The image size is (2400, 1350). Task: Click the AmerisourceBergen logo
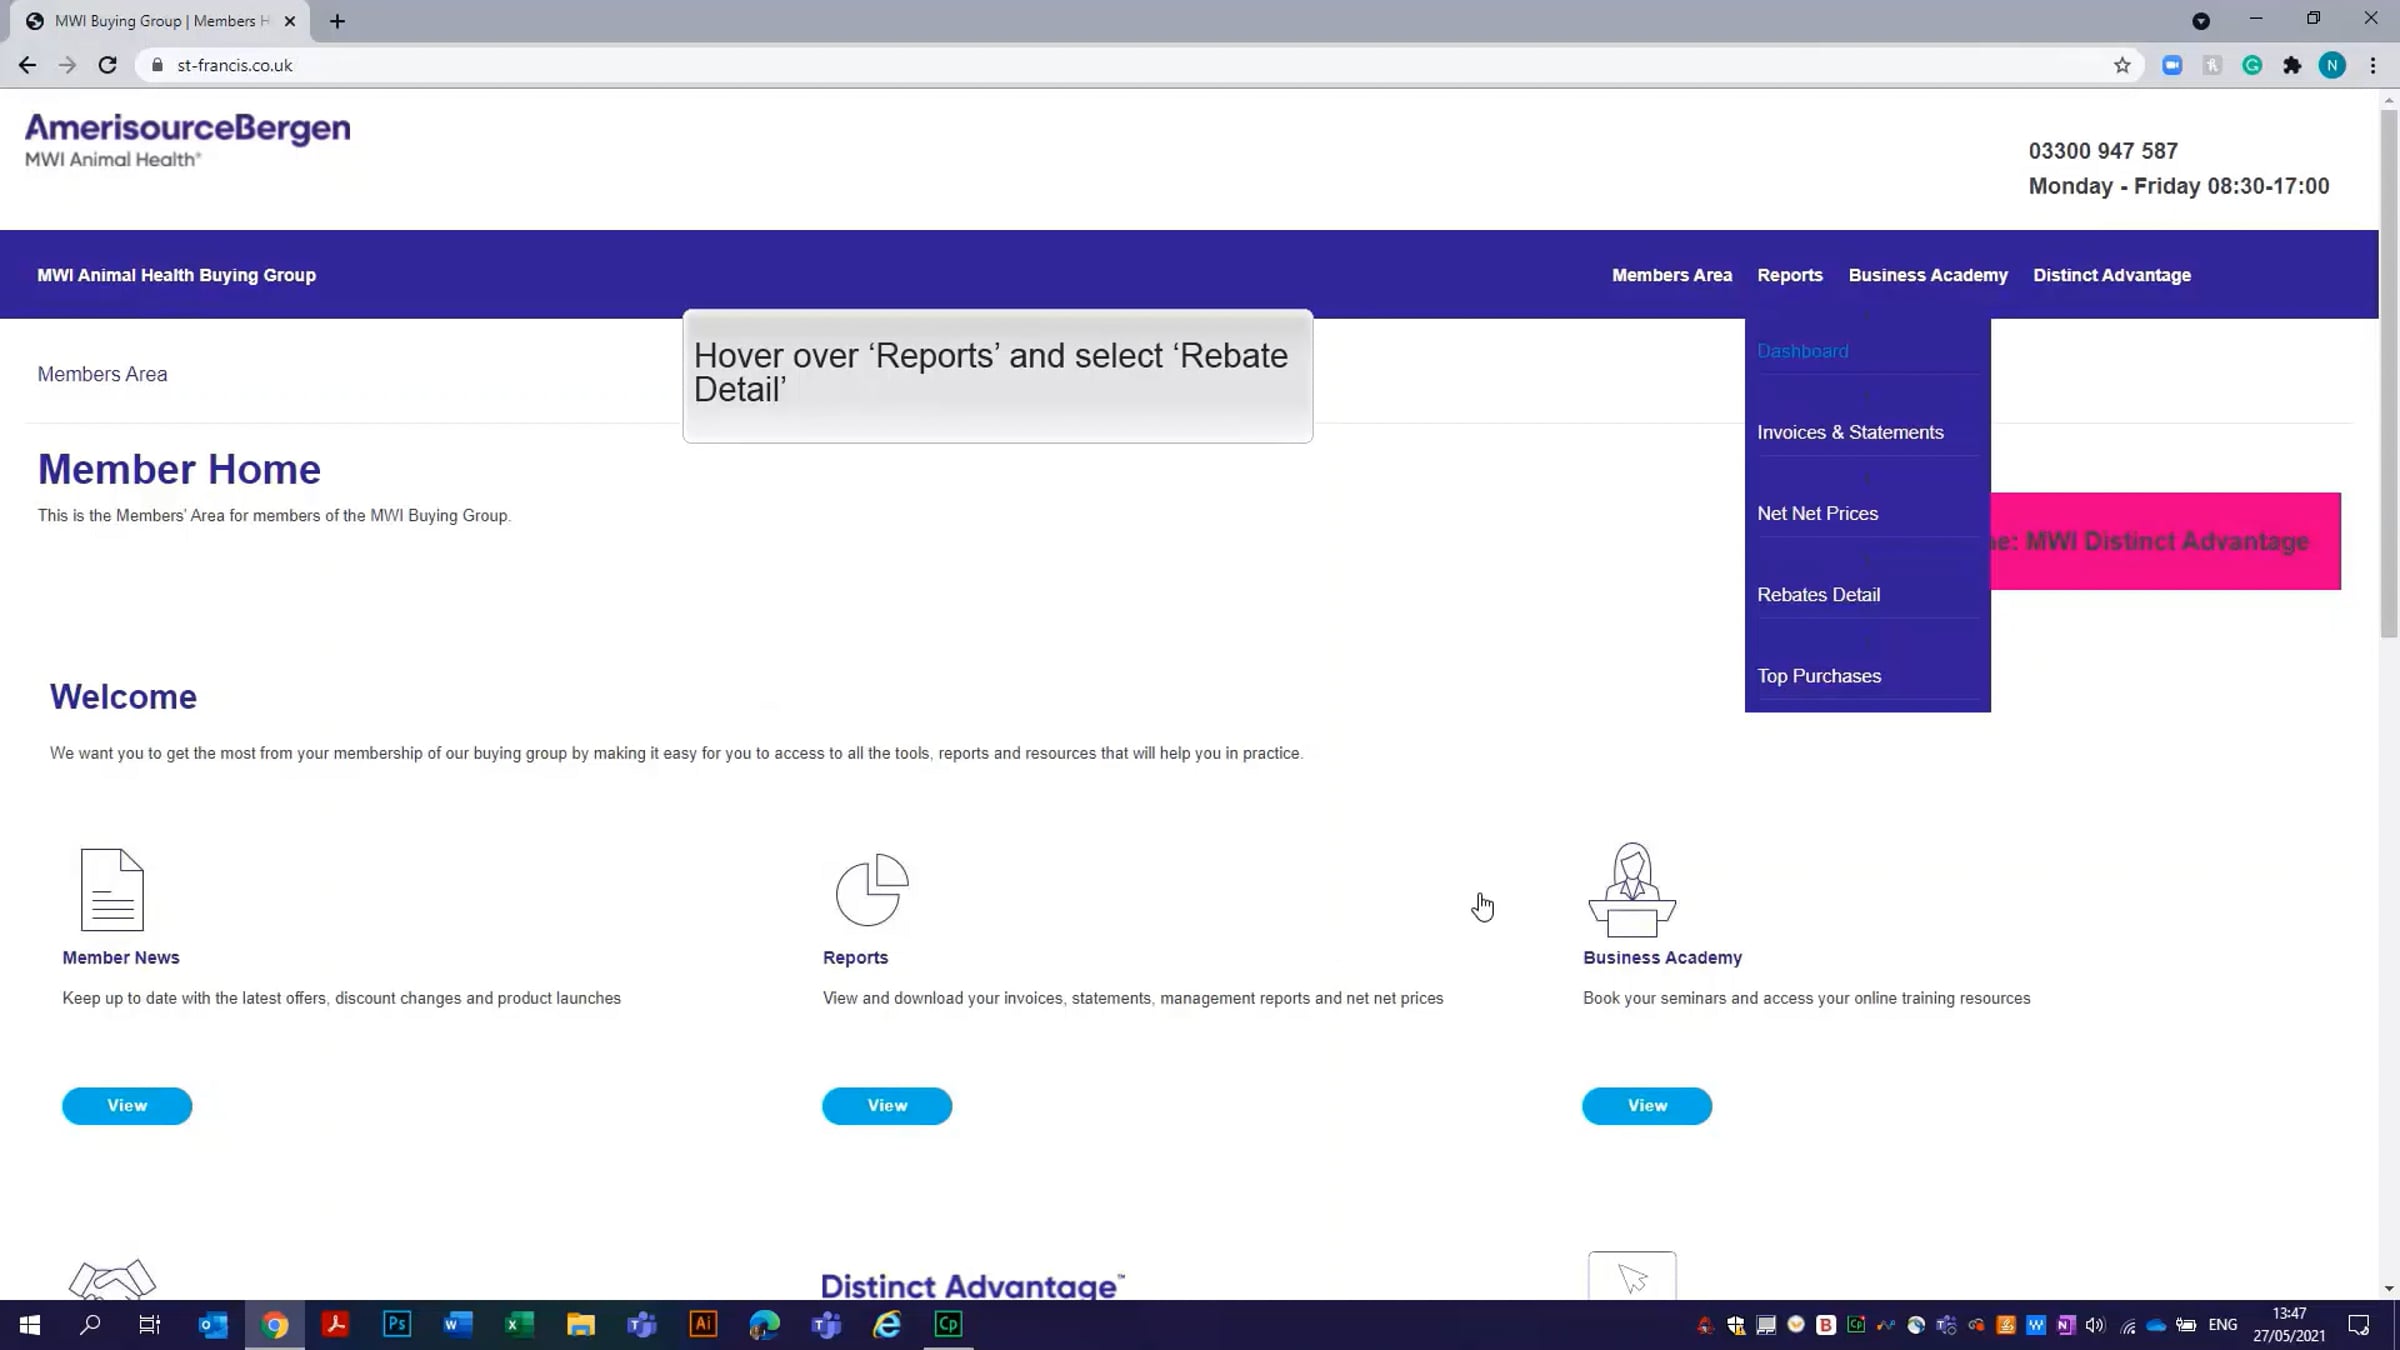(x=188, y=139)
